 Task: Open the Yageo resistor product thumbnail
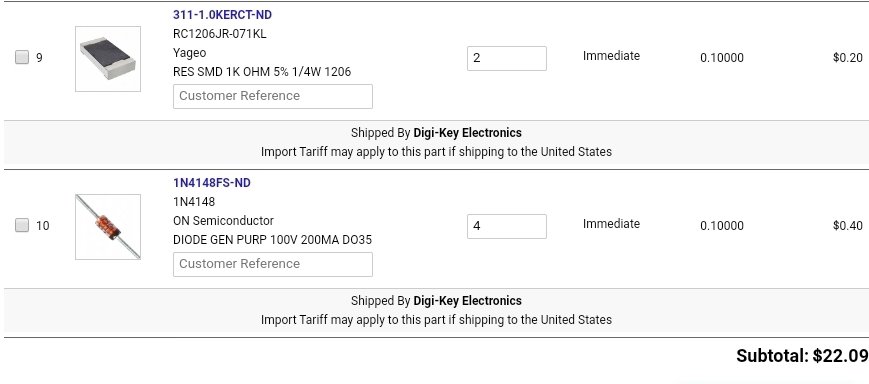click(x=108, y=59)
